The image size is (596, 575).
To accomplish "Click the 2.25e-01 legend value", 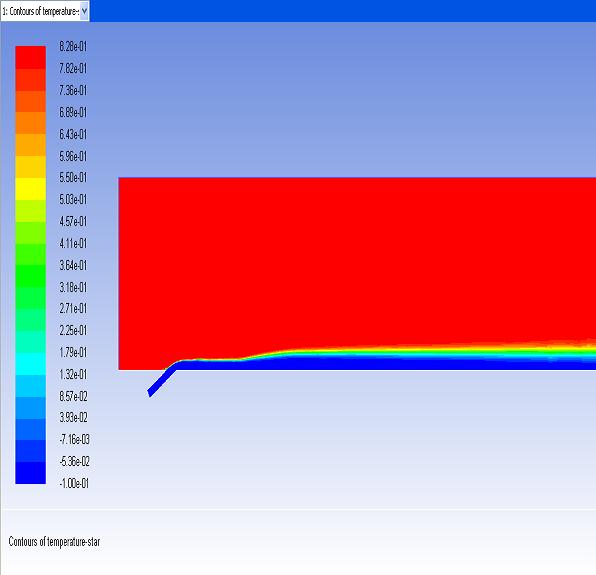I will coord(73,330).
